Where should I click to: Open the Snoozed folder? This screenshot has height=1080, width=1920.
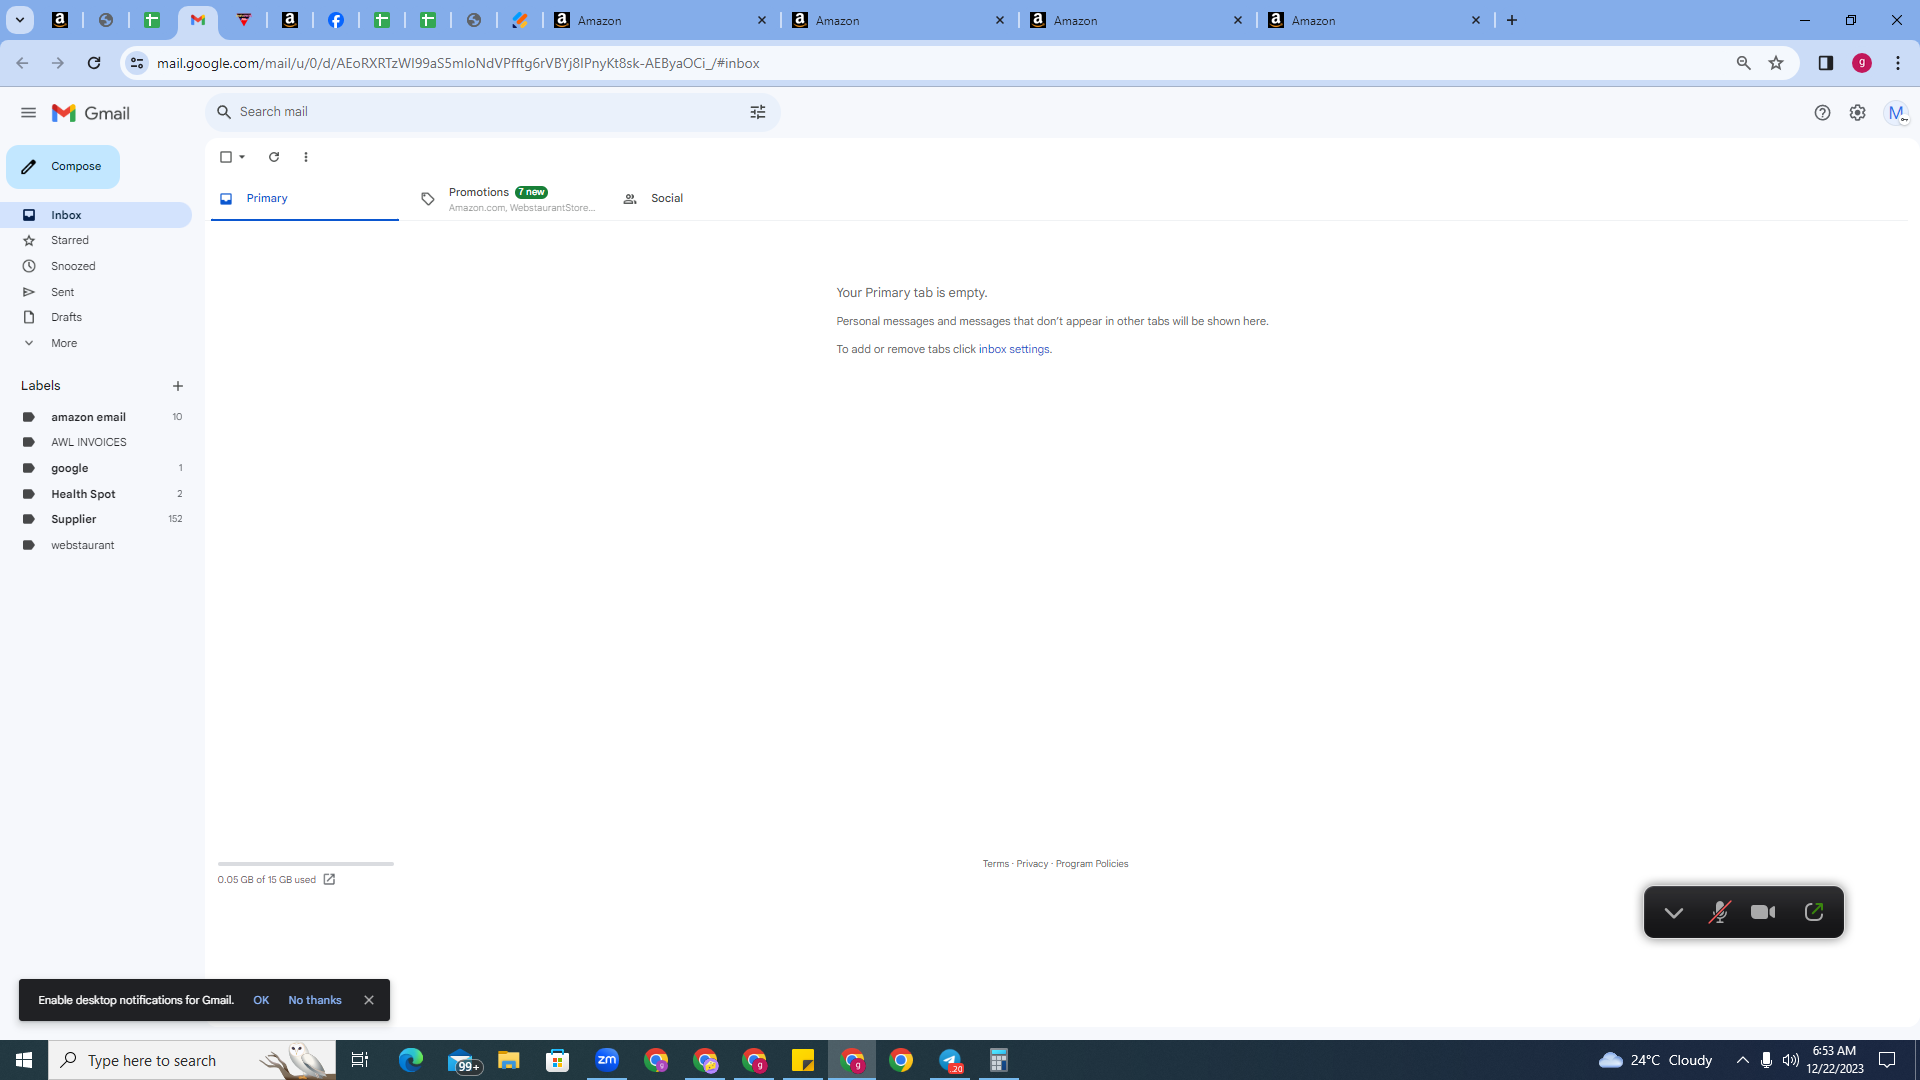coord(96,267)
